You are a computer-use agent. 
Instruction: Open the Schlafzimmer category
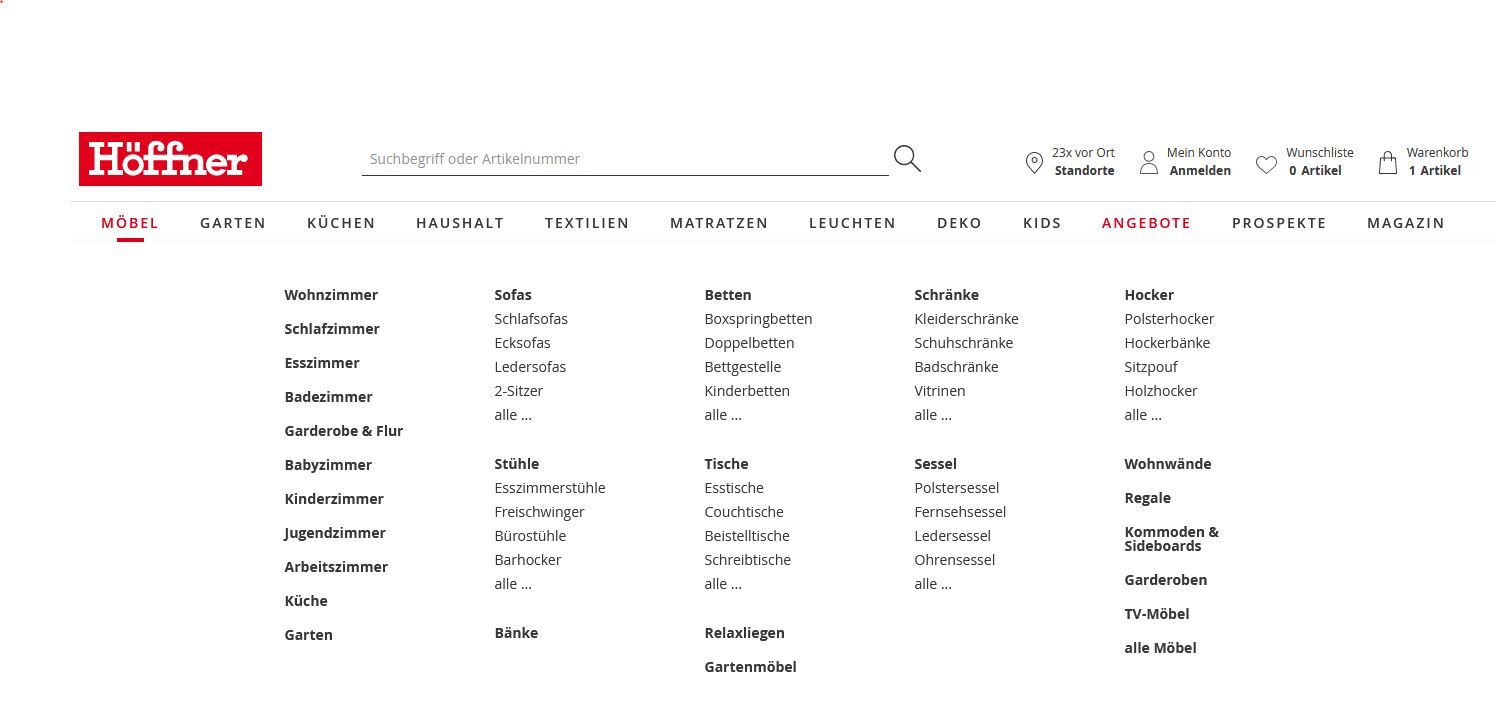331,328
